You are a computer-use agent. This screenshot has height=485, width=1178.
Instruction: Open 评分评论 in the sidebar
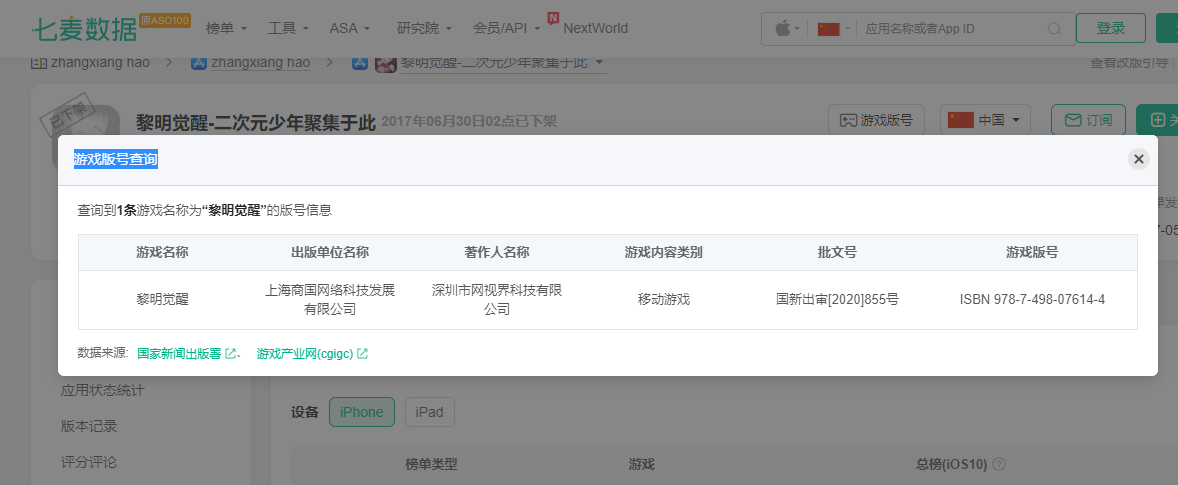89,462
